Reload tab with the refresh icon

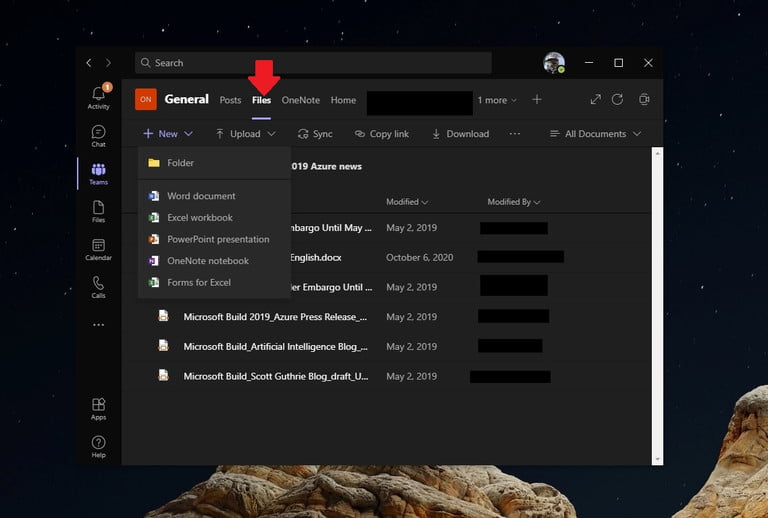pos(618,99)
